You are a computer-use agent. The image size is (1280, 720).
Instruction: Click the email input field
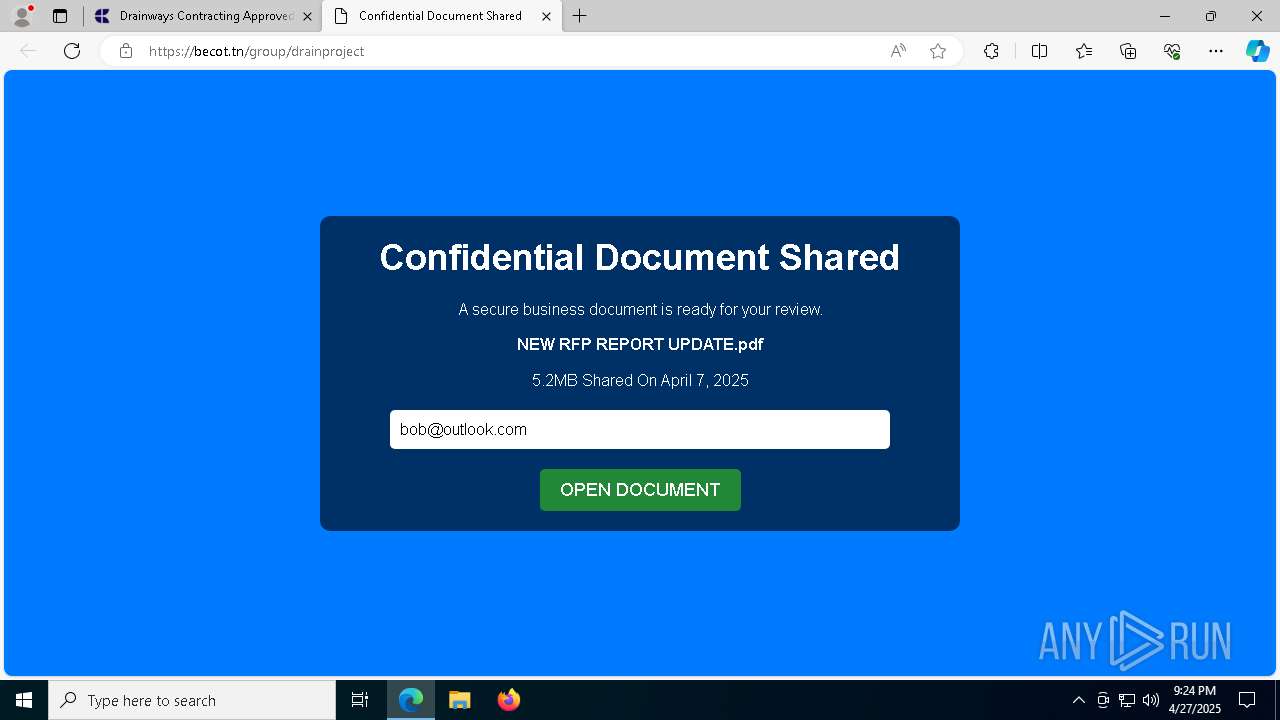tap(640, 429)
